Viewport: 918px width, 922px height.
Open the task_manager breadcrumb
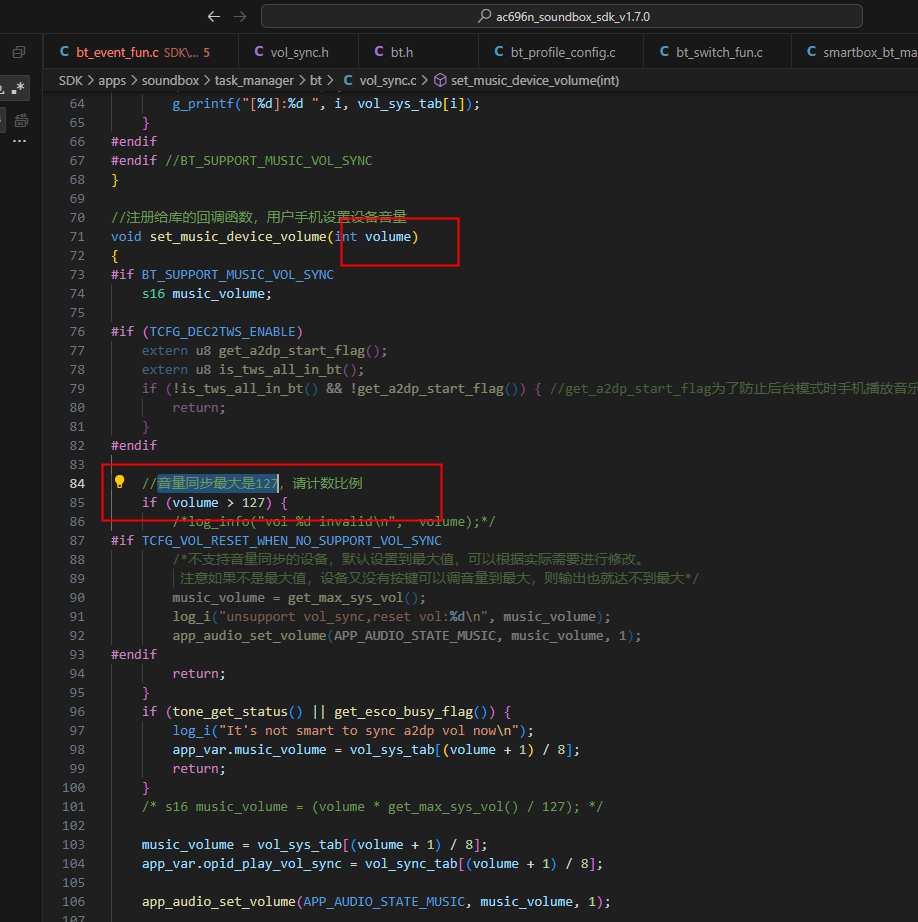(254, 81)
